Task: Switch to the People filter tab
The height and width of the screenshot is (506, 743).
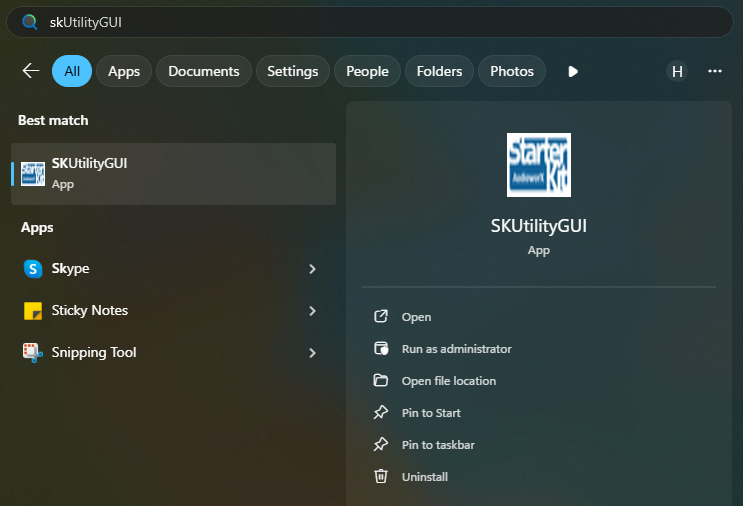Action: [367, 71]
